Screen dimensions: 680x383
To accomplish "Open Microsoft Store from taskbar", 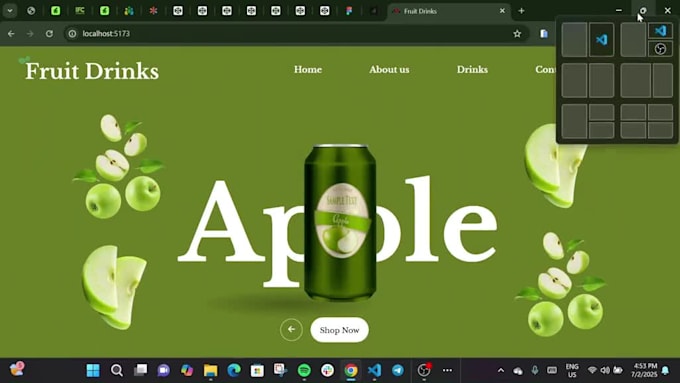I will (x=257, y=370).
